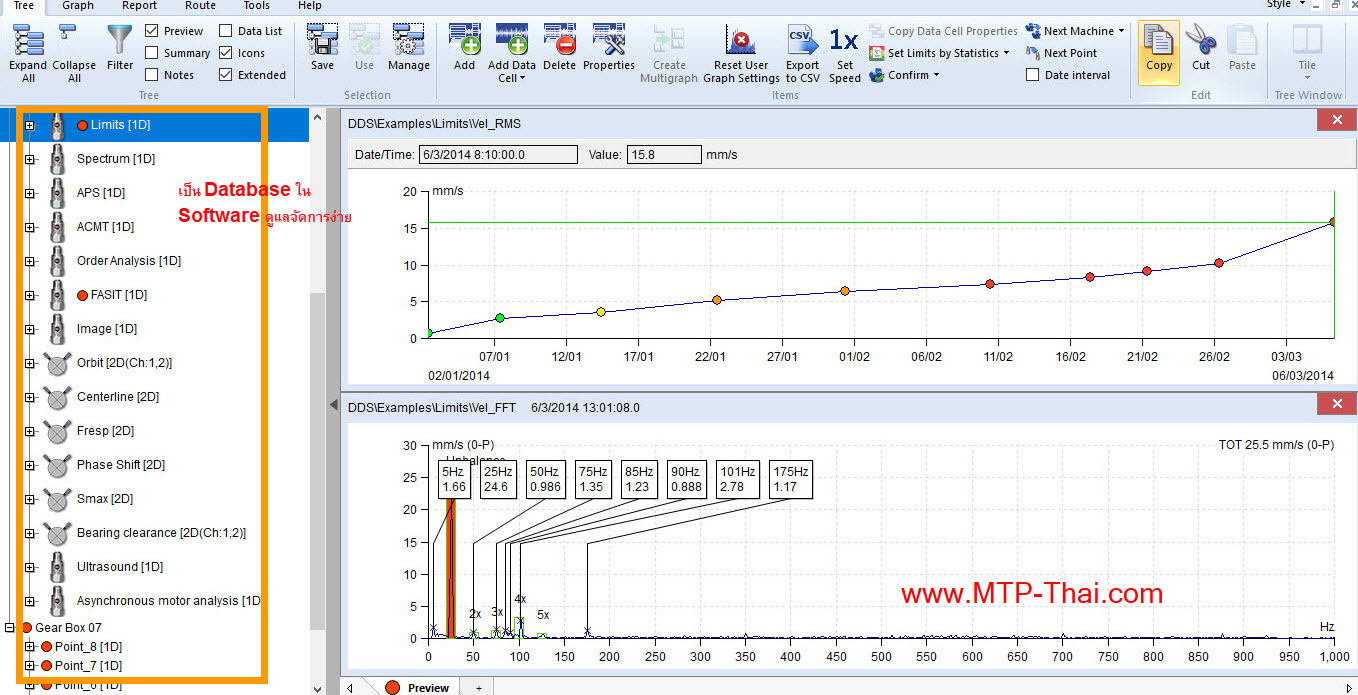1358x695 pixels.
Task: Close the Vel_FFT graph panel
Action: (x=1337, y=405)
